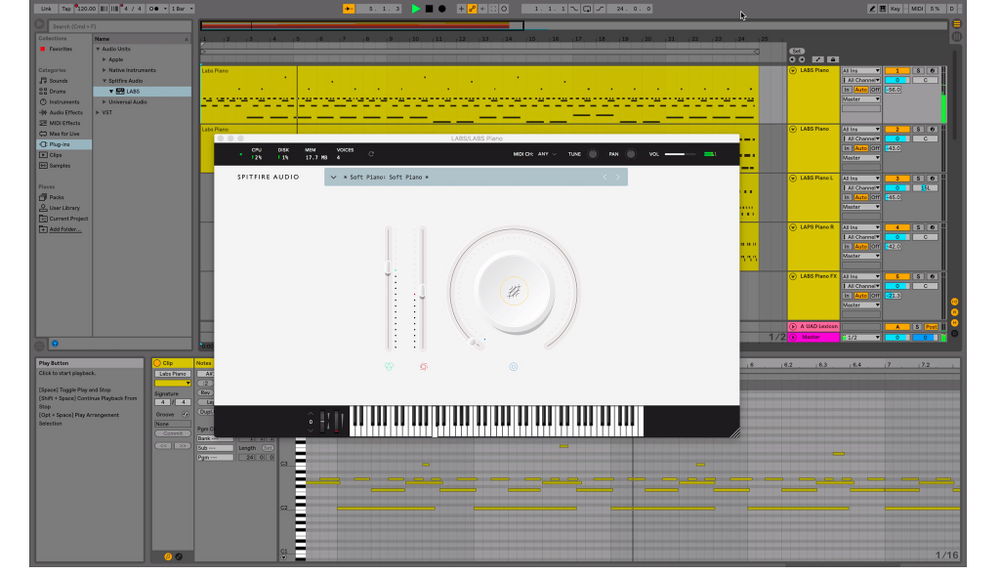Click Add Folder in Places
This screenshot has height=568, width=1000.
tap(65, 229)
